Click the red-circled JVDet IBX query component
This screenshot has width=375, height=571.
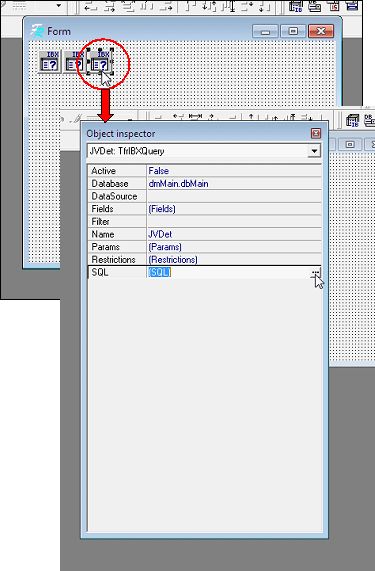pos(100,62)
